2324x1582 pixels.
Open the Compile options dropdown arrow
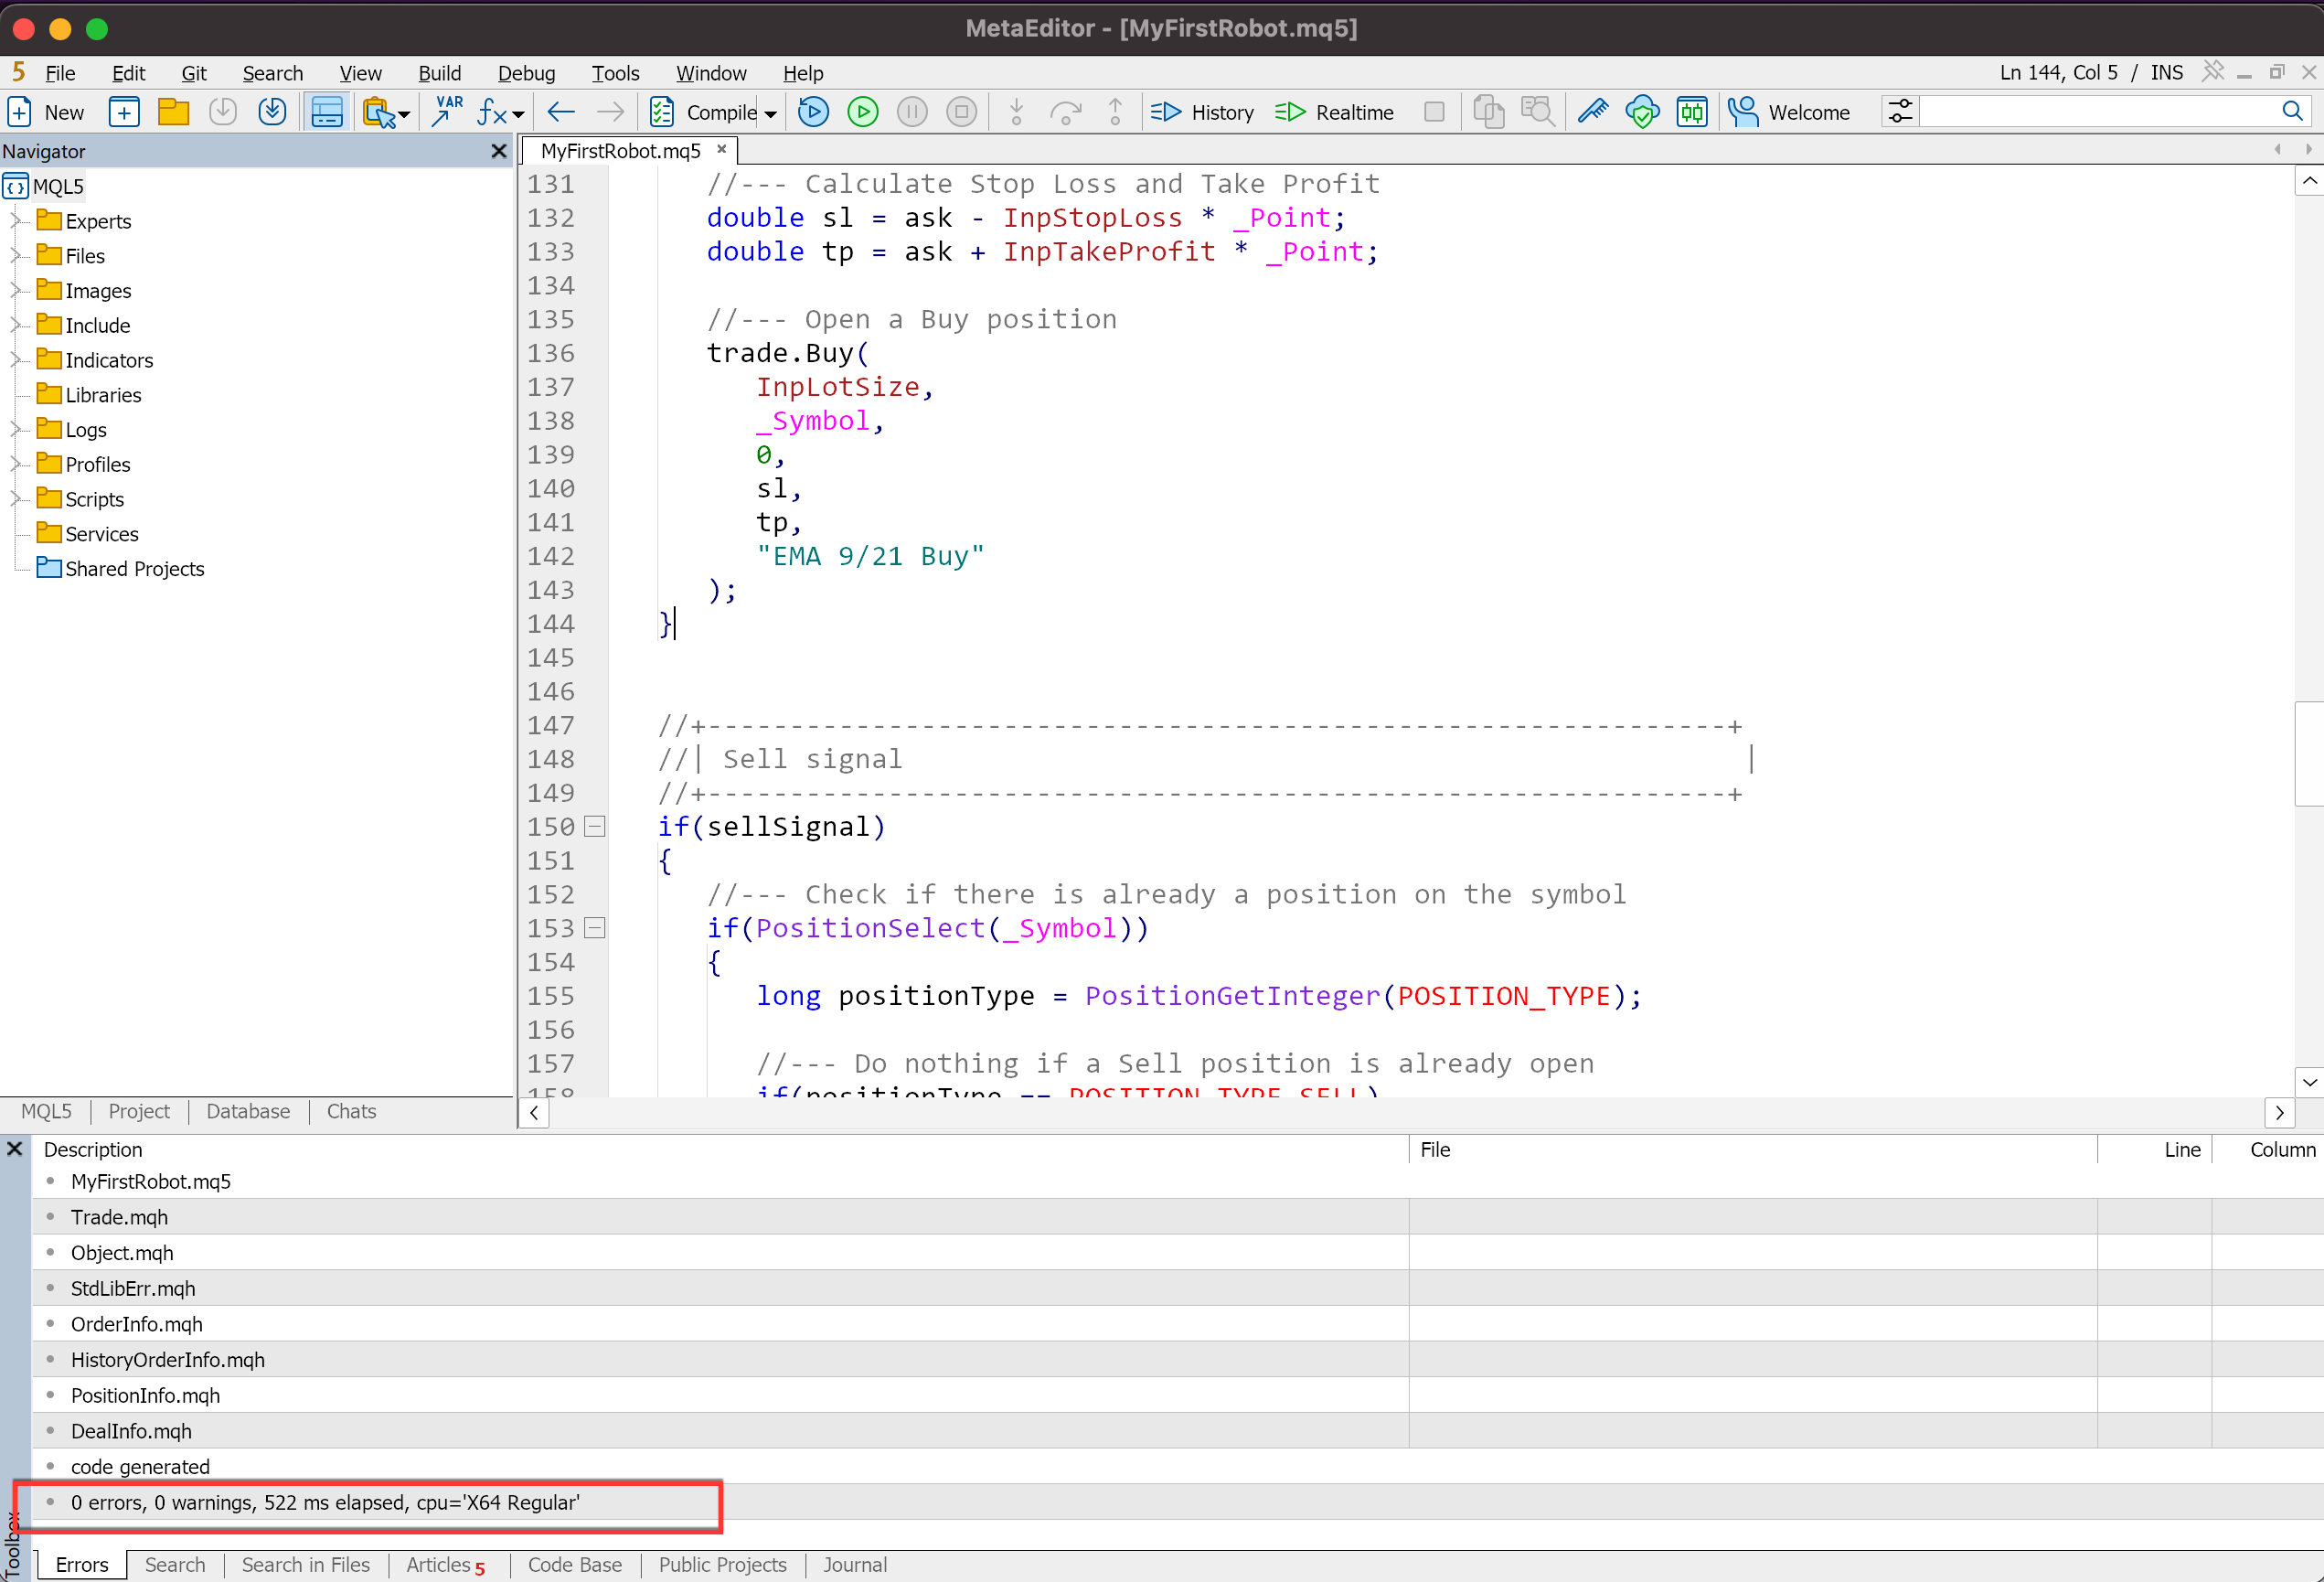point(770,115)
